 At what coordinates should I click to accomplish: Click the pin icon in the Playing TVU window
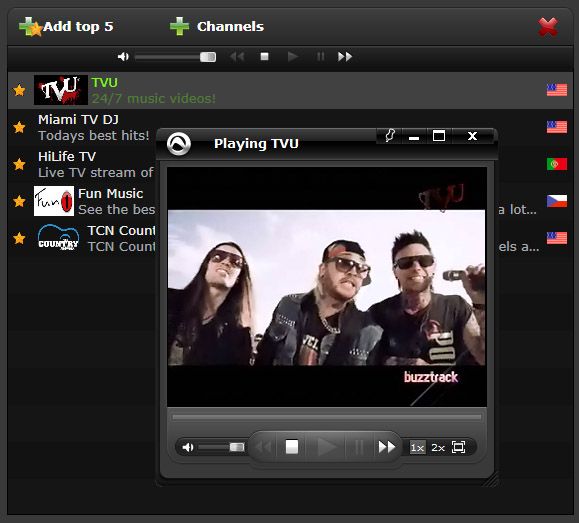coord(390,136)
